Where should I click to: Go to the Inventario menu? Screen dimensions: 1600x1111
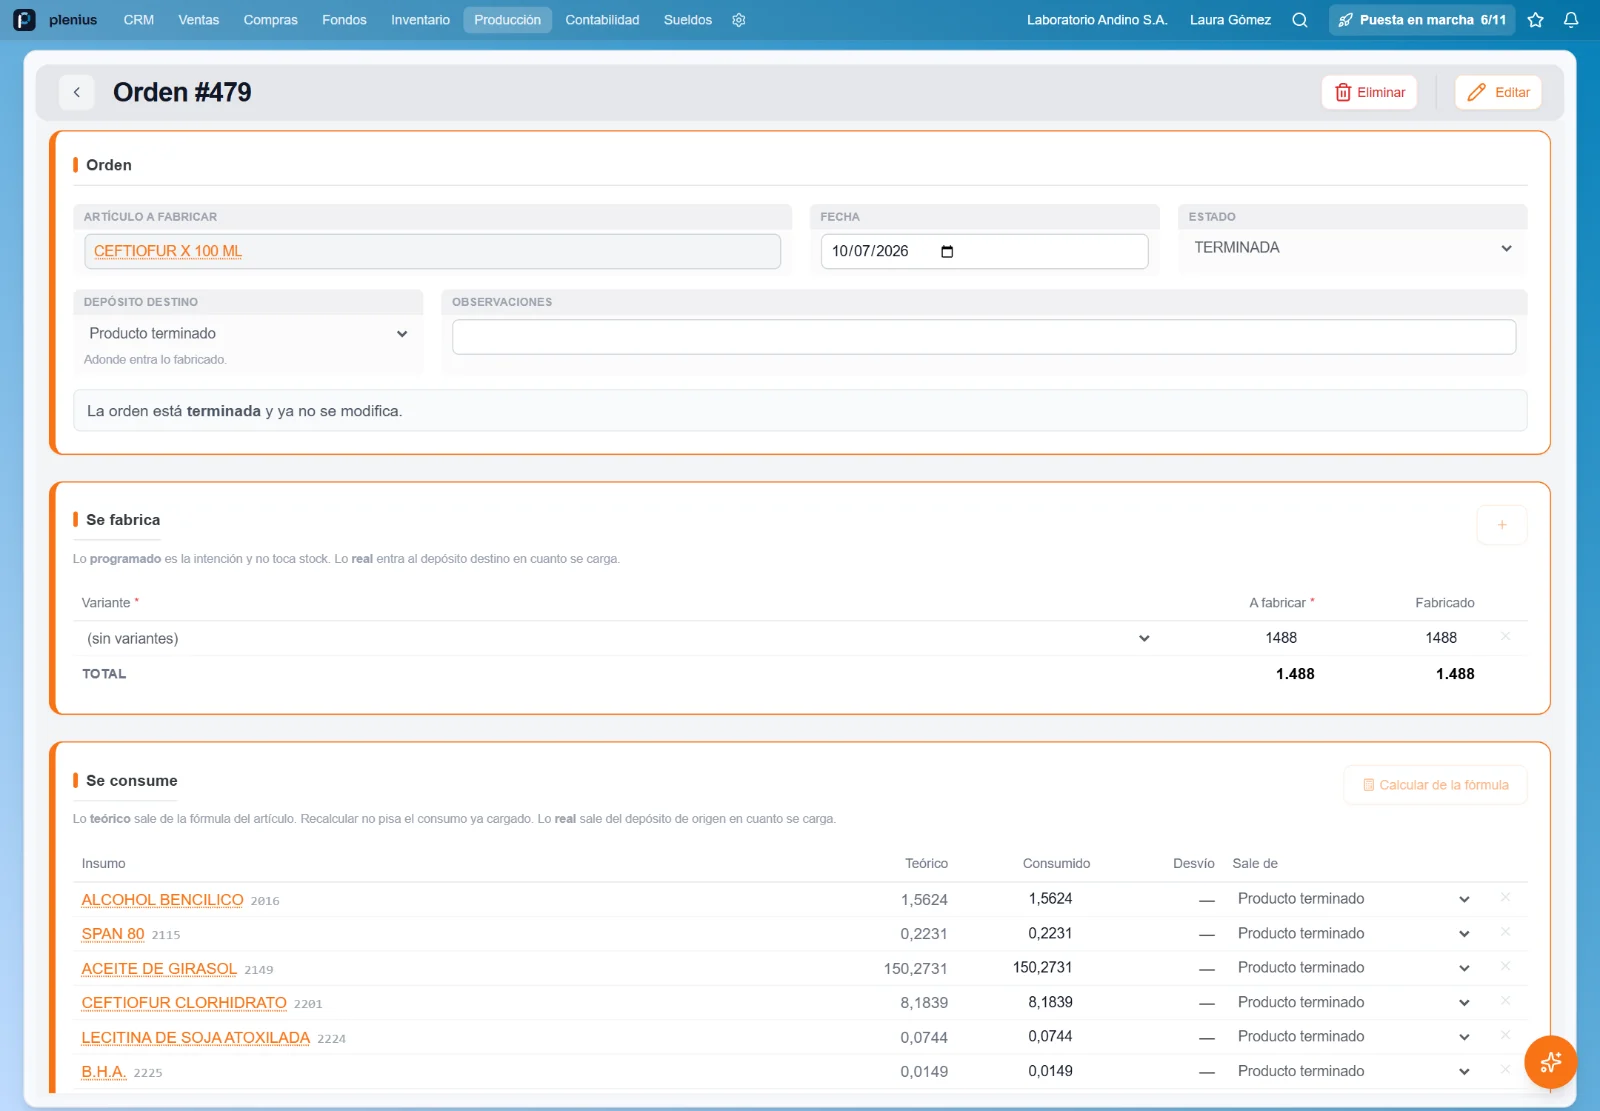(x=420, y=20)
